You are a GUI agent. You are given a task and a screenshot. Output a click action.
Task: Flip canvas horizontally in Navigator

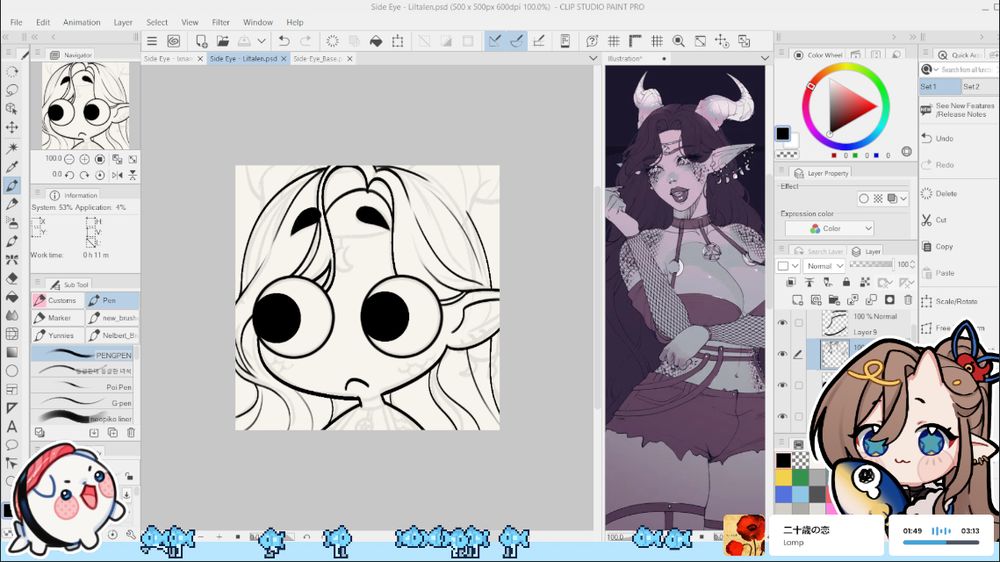pyautogui.click(x=117, y=175)
